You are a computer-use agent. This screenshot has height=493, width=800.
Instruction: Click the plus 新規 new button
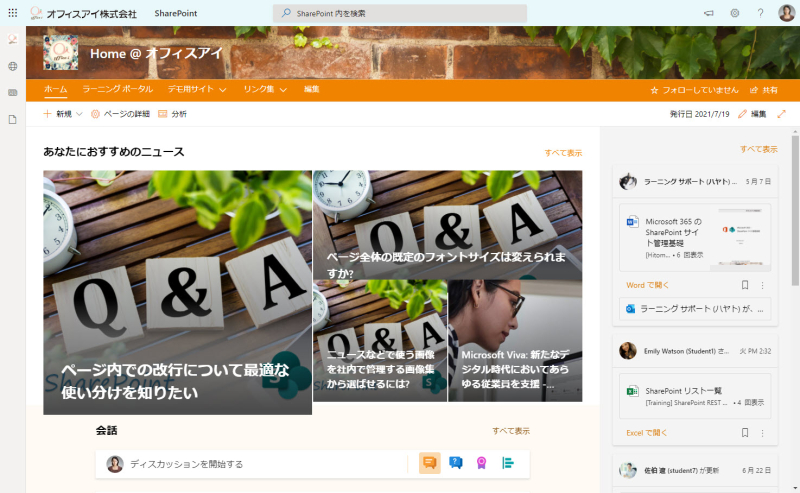pos(58,114)
